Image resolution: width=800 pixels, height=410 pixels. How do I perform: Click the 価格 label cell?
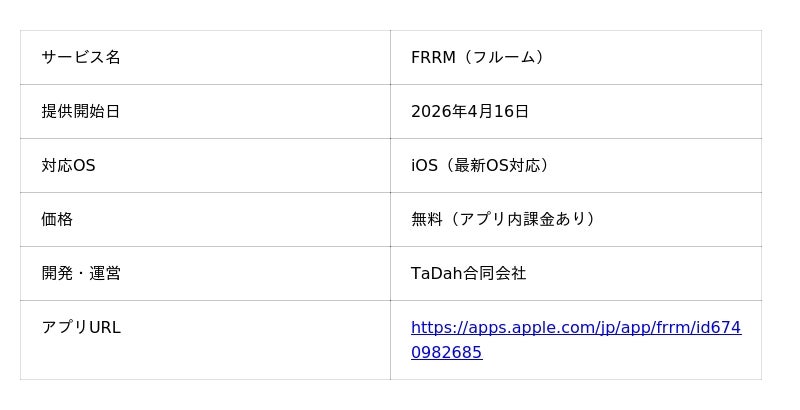57,220
